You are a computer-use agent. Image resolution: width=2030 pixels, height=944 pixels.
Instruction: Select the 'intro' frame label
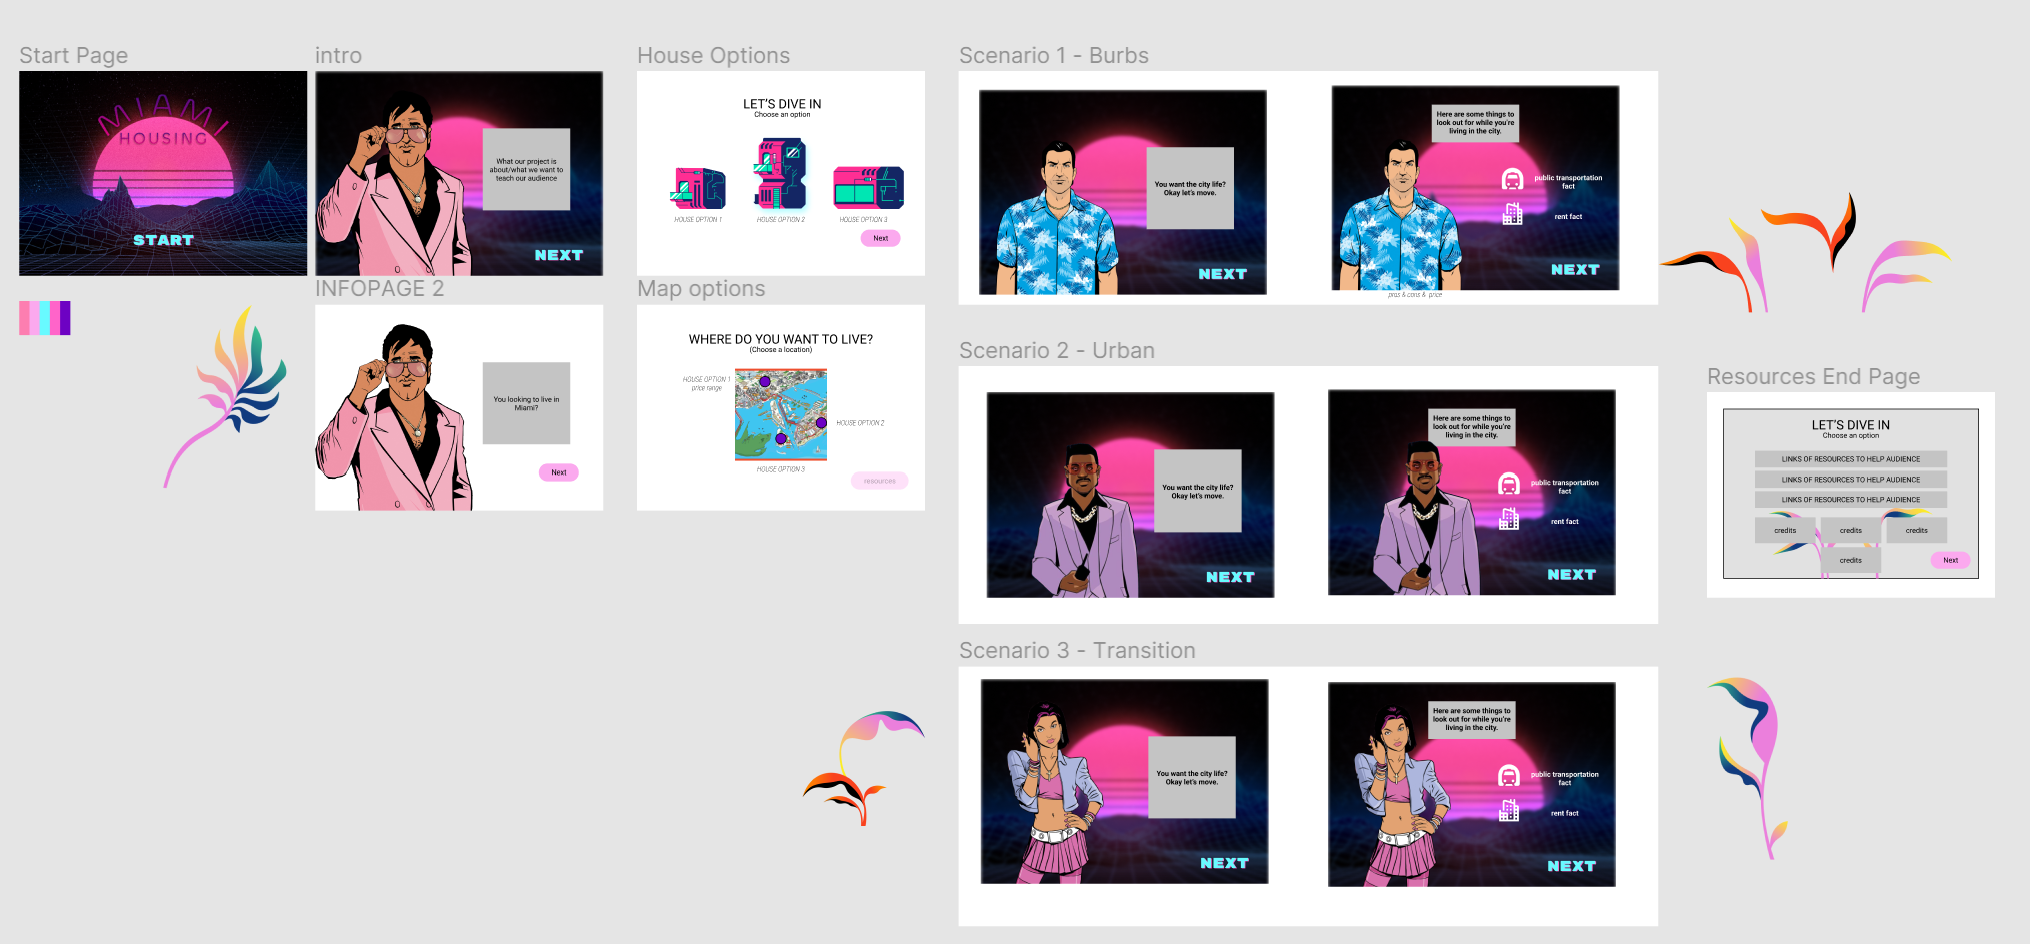[x=338, y=56]
